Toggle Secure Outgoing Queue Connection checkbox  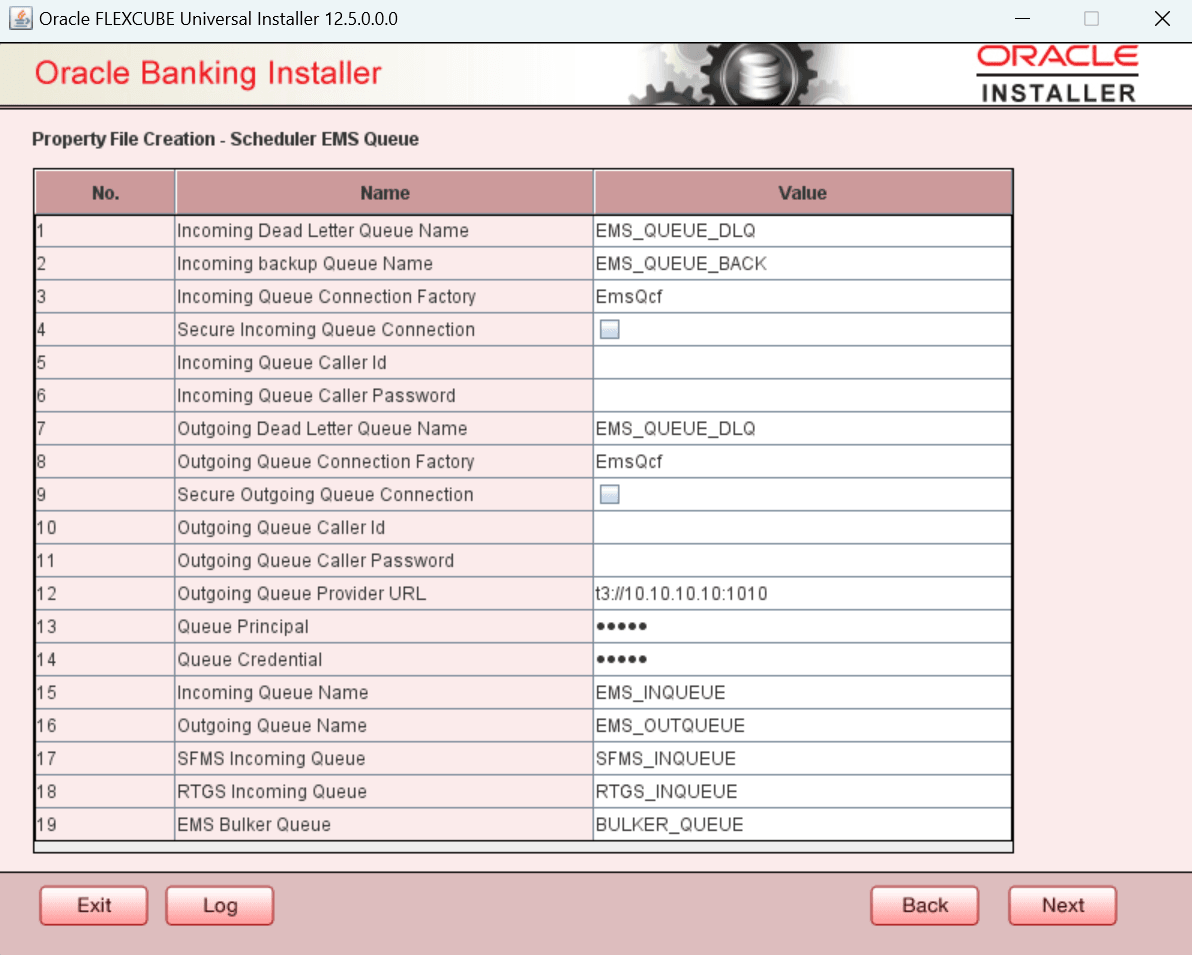pos(610,494)
